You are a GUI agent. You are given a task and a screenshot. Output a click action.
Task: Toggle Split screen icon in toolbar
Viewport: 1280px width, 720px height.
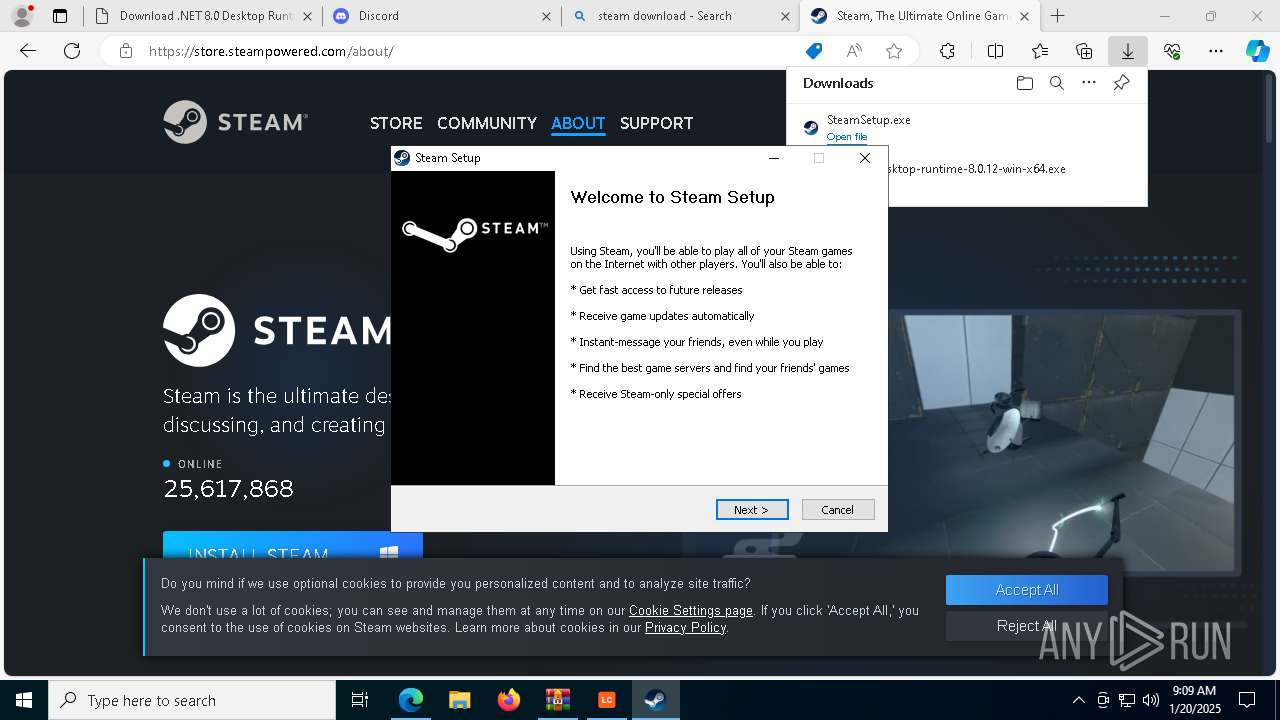(x=995, y=51)
